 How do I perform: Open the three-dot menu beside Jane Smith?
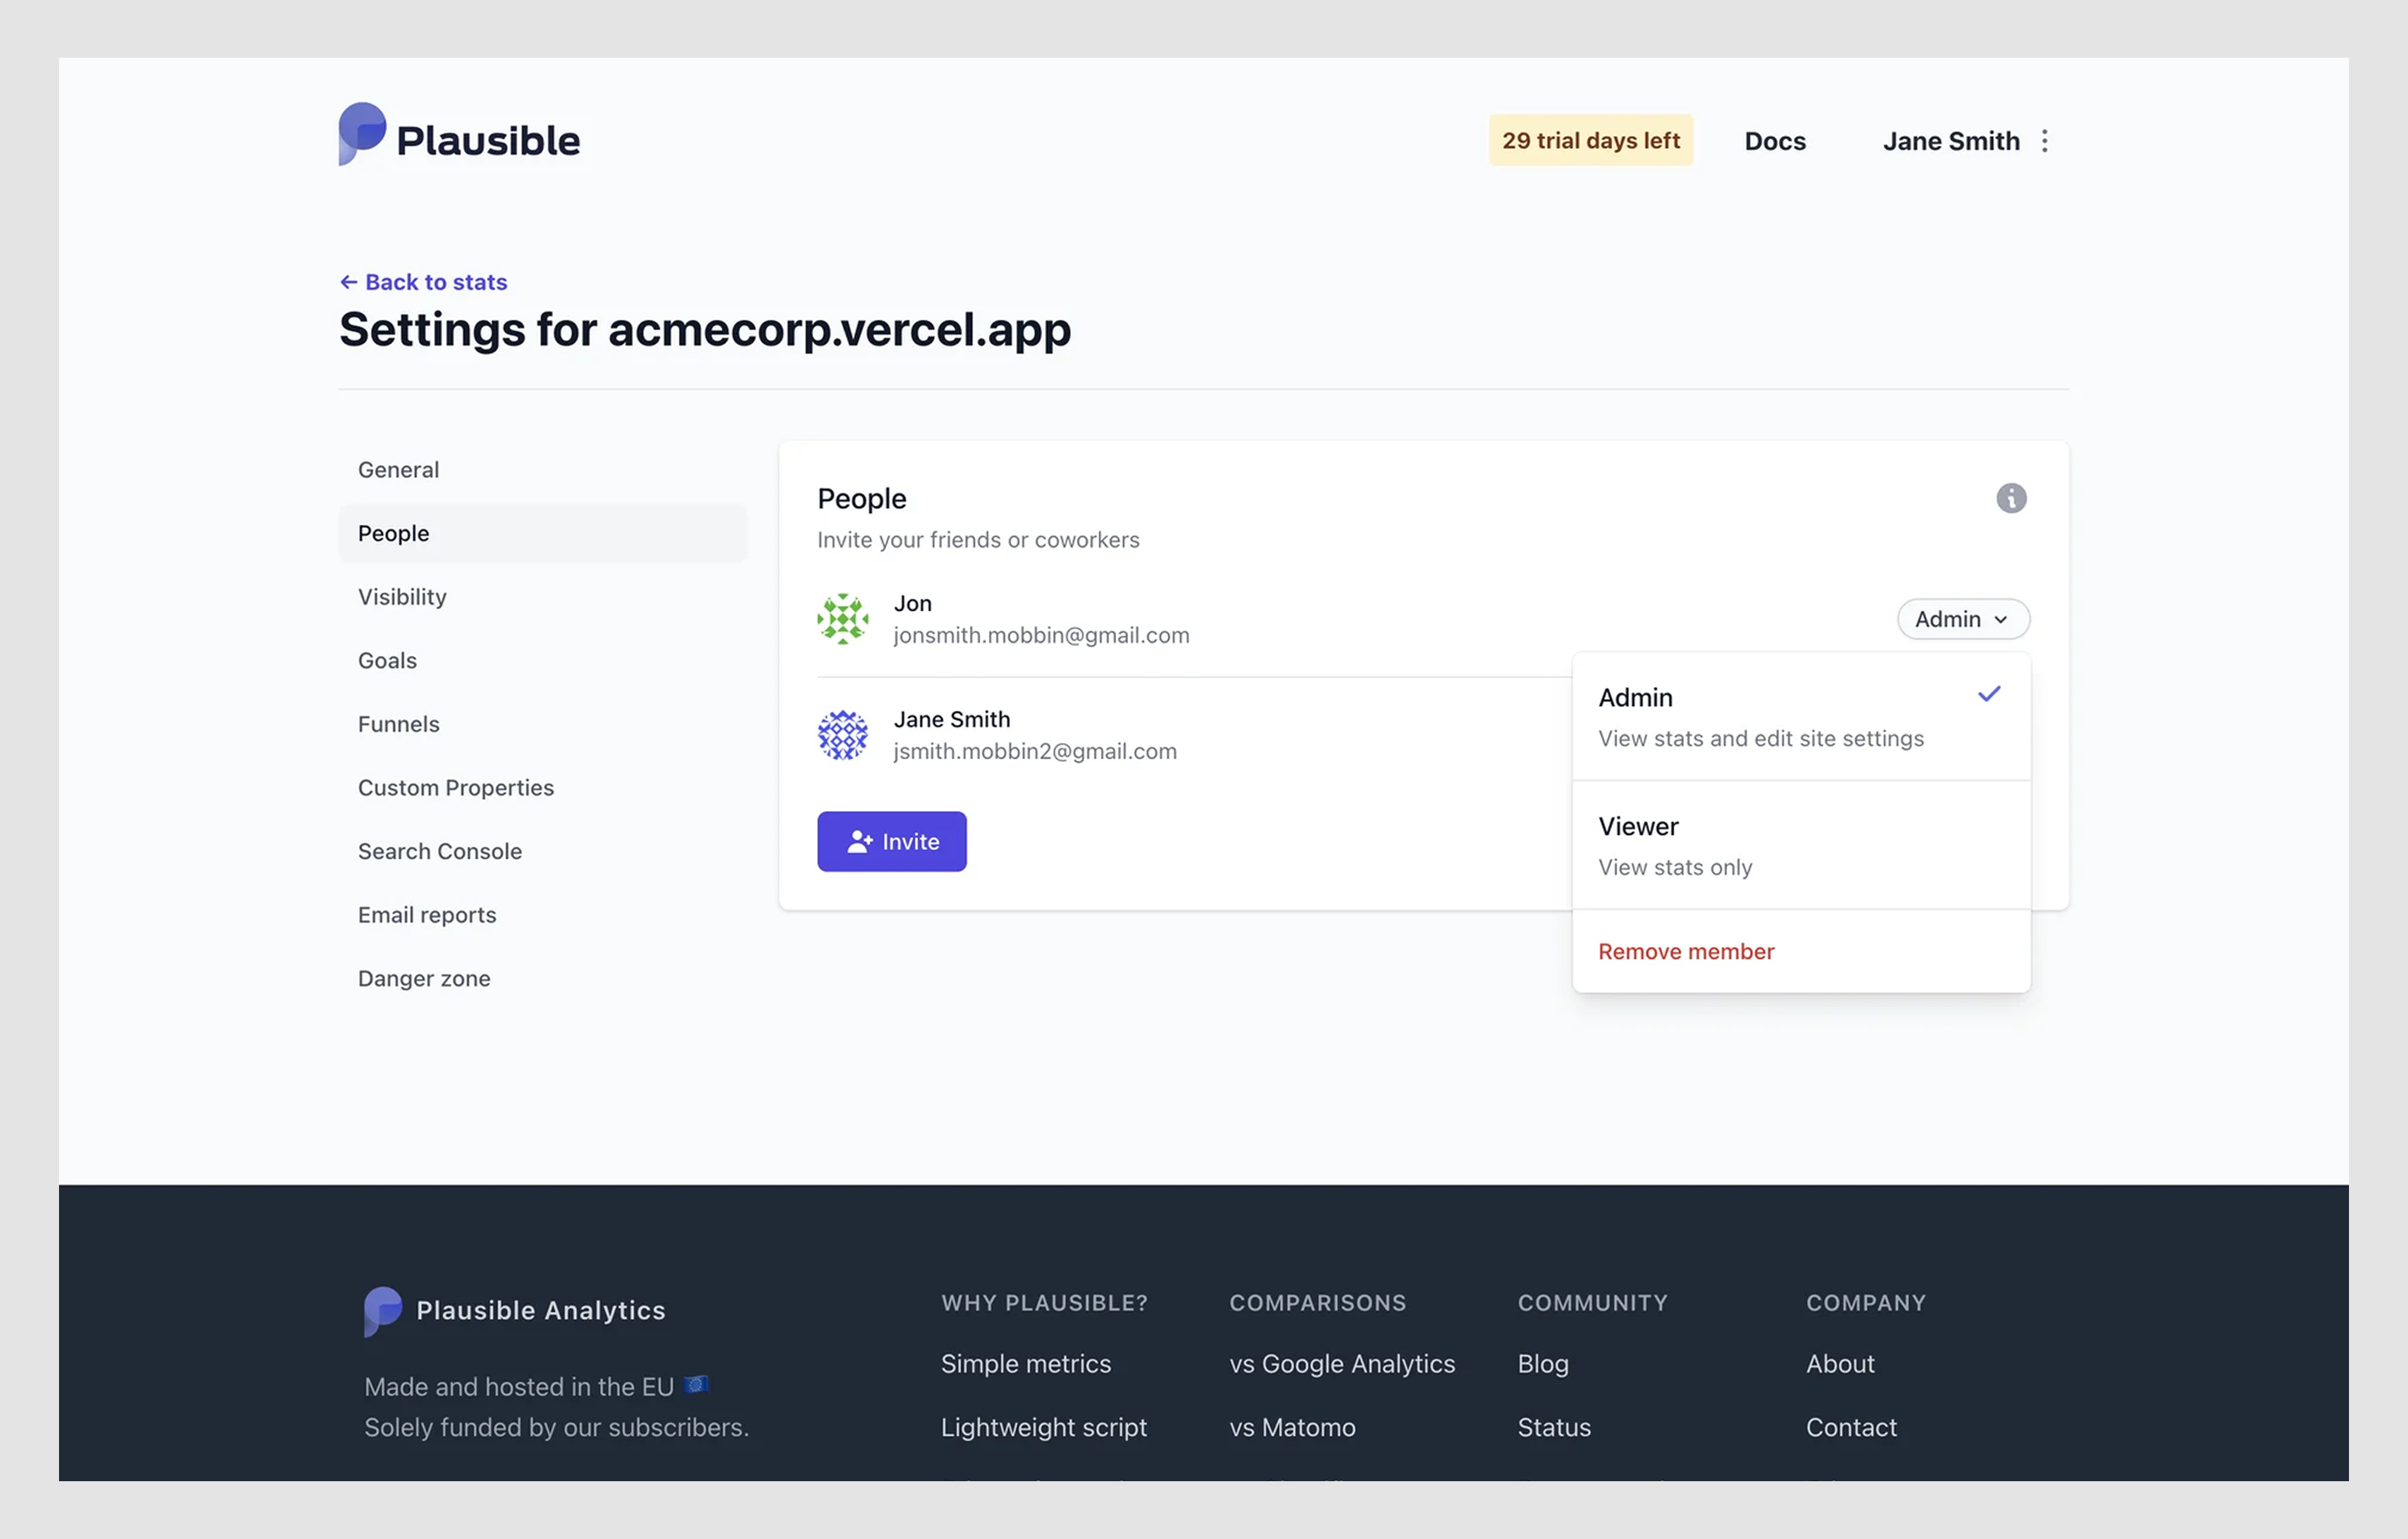tap(2045, 141)
